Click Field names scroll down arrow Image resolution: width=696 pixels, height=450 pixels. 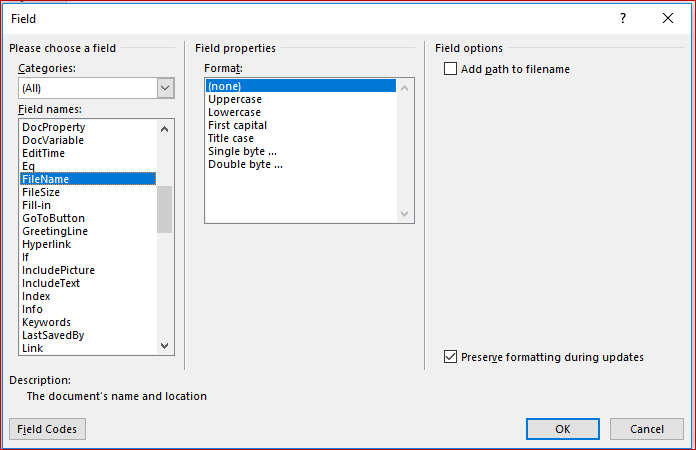(165, 346)
